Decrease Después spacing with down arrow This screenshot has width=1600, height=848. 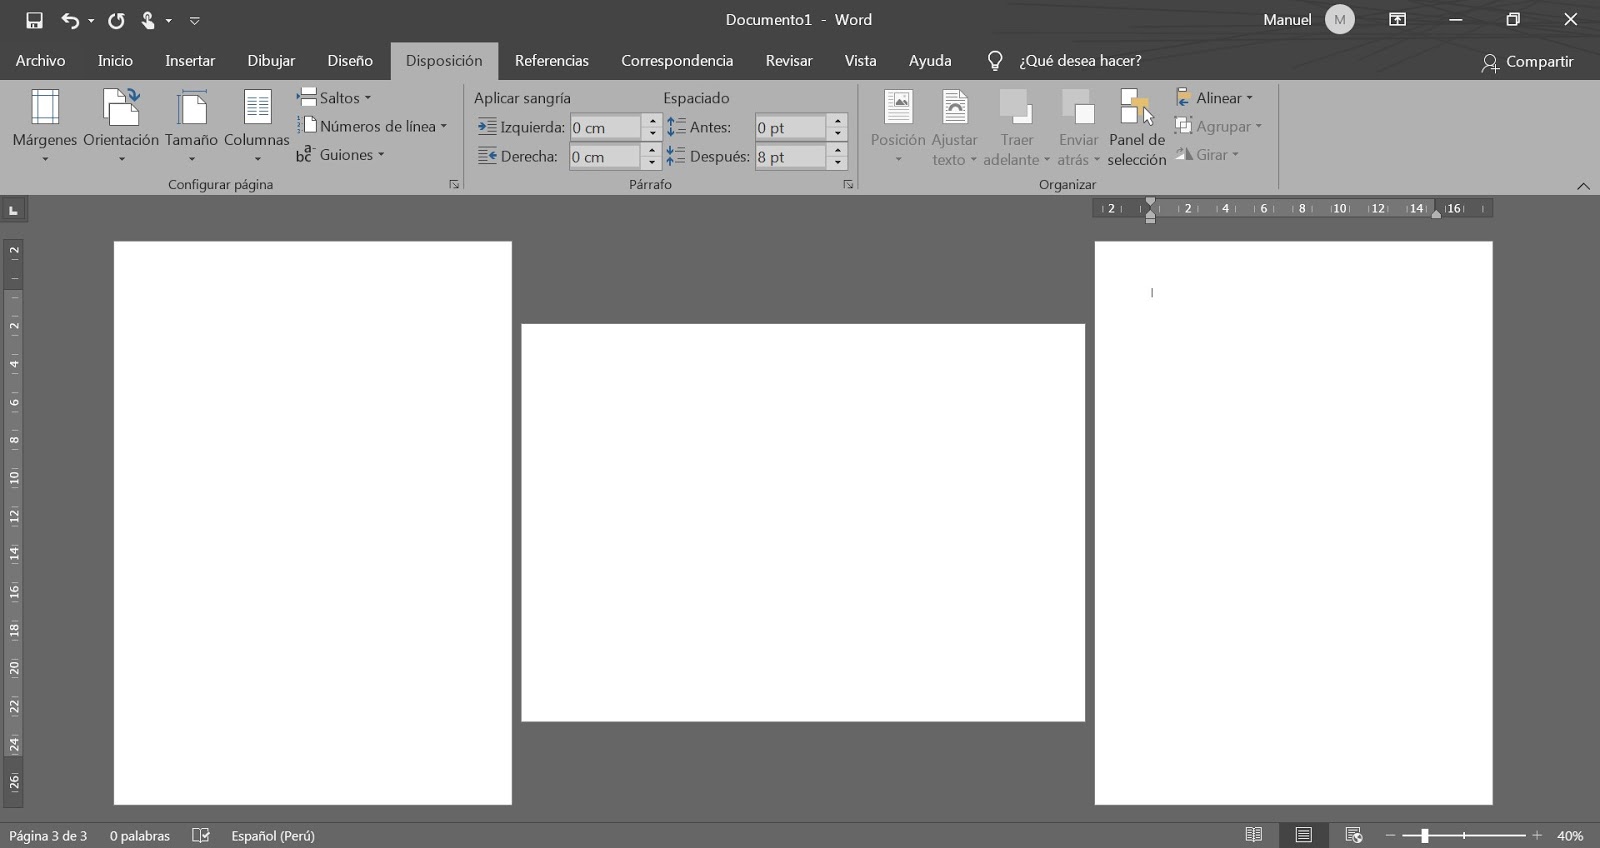(x=838, y=163)
